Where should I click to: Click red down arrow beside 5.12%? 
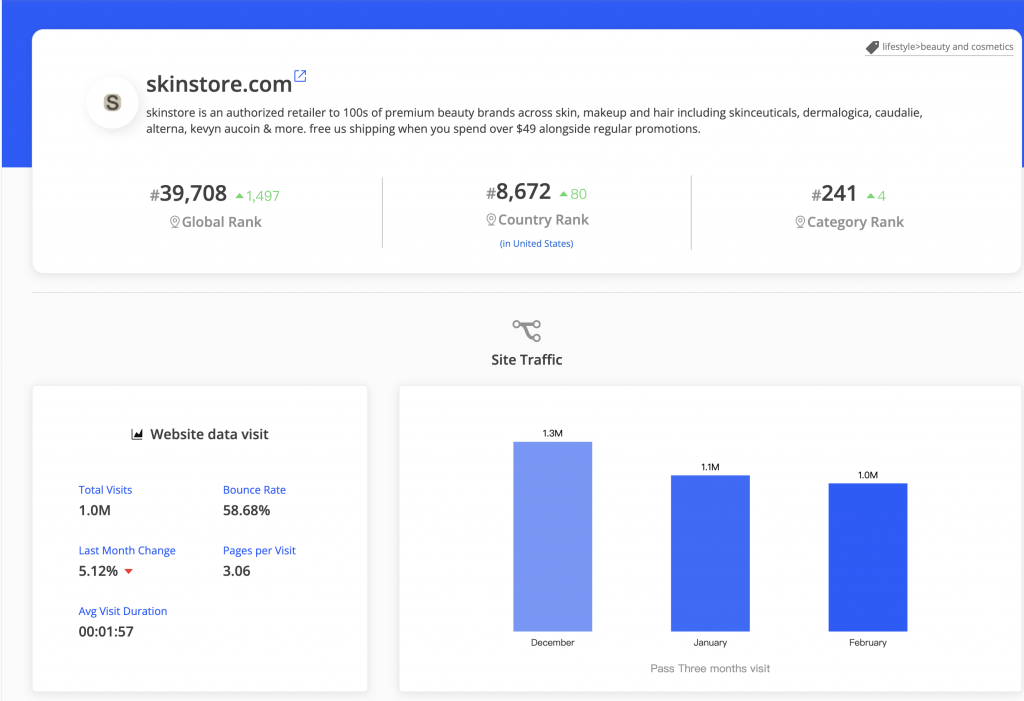(129, 572)
